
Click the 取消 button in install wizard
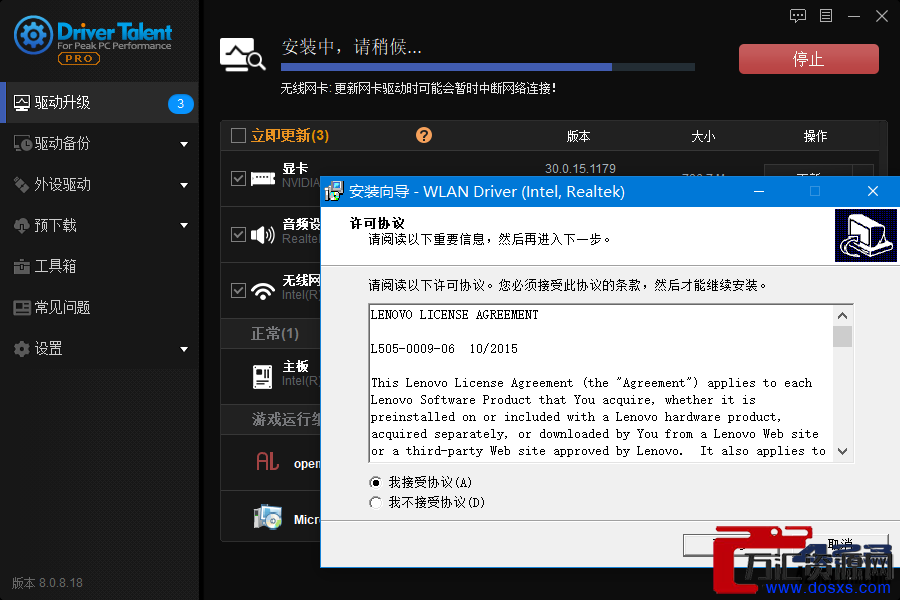pyautogui.click(x=839, y=544)
